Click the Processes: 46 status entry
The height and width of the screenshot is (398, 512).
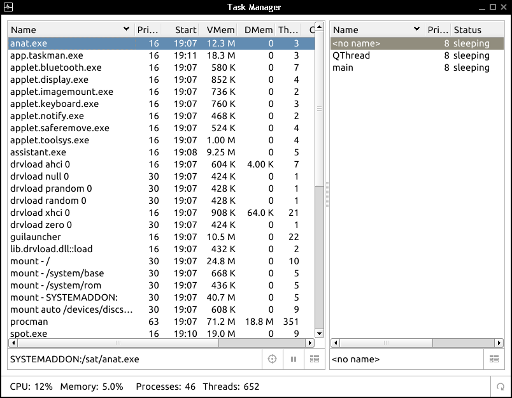(166, 387)
